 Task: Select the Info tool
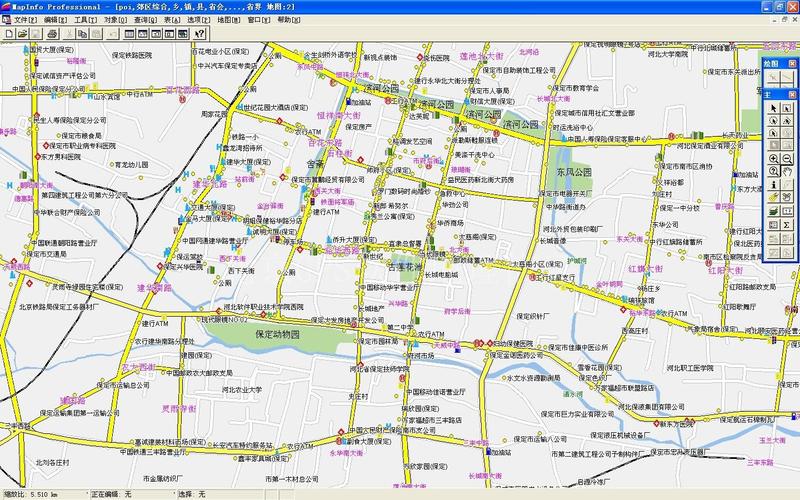coord(773,184)
